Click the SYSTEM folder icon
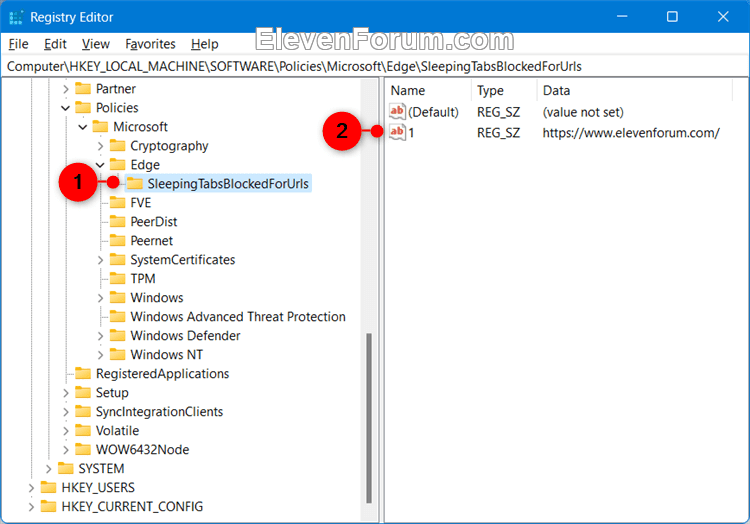Screen dimensions: 750x524 click(x=66, y=468)
